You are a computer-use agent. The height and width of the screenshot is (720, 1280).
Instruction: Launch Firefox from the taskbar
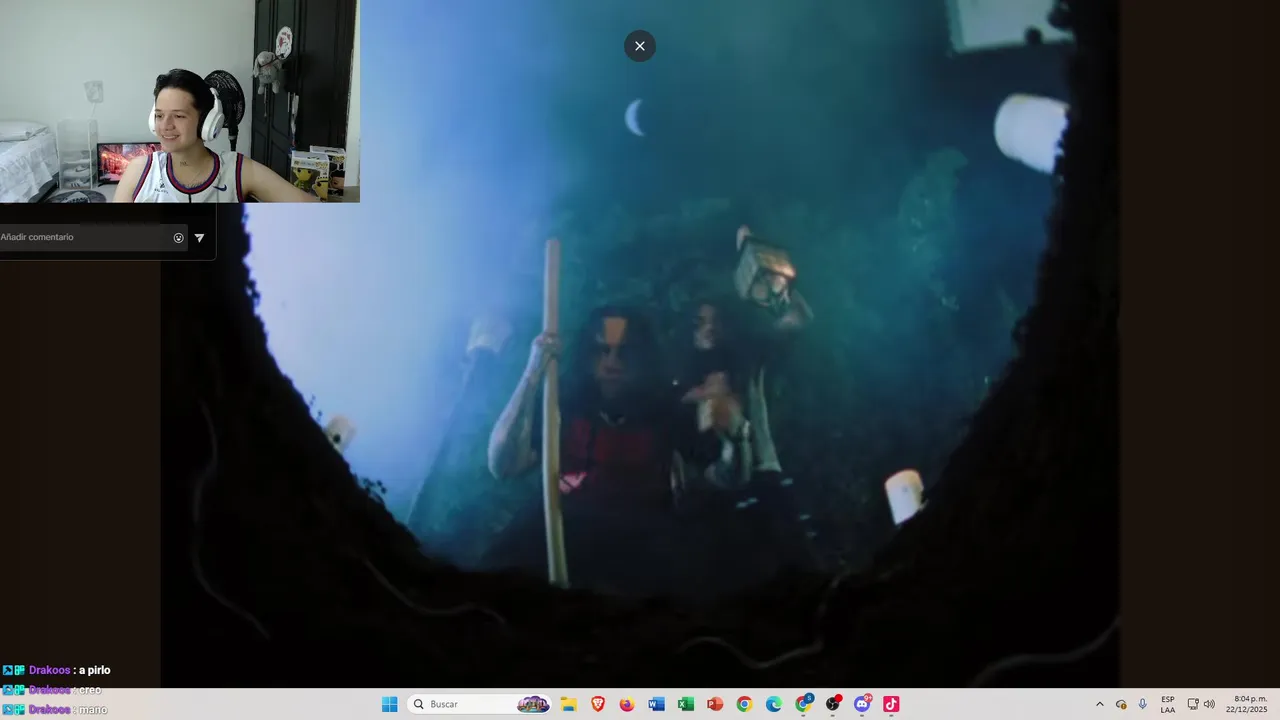(627, 704)
